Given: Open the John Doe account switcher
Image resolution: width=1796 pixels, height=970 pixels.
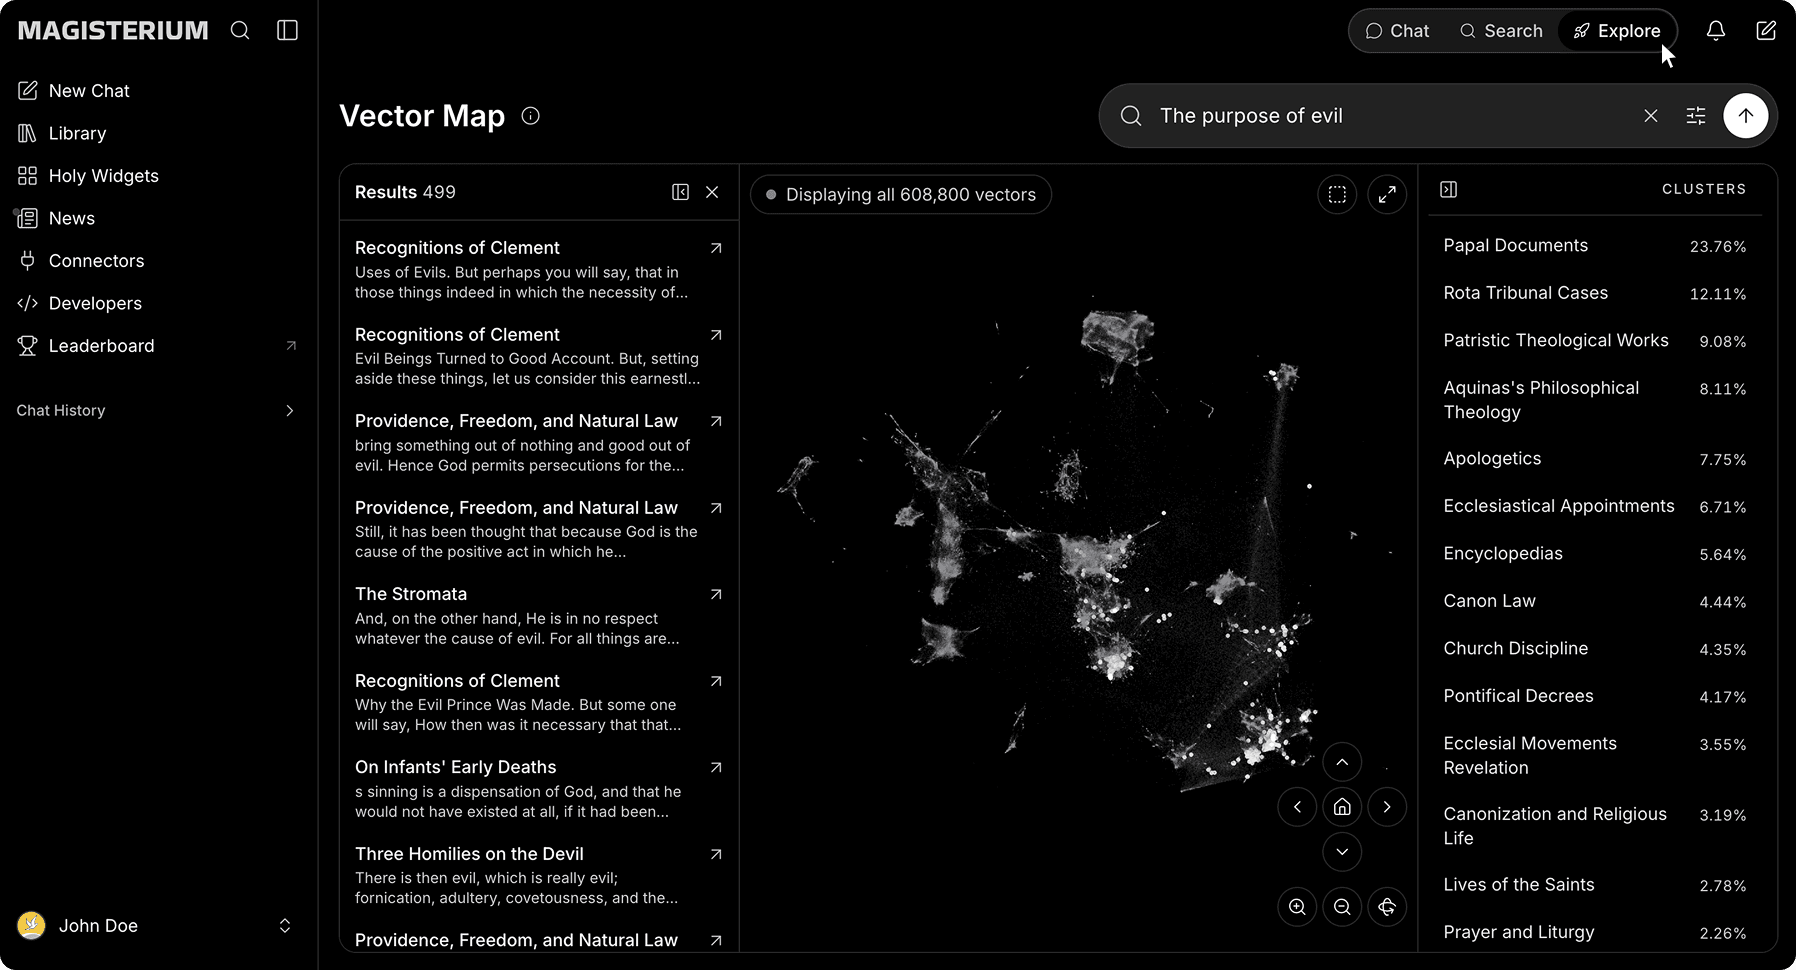Looking at the screenshot, I should pyautogui.click(x=157, y=926).
